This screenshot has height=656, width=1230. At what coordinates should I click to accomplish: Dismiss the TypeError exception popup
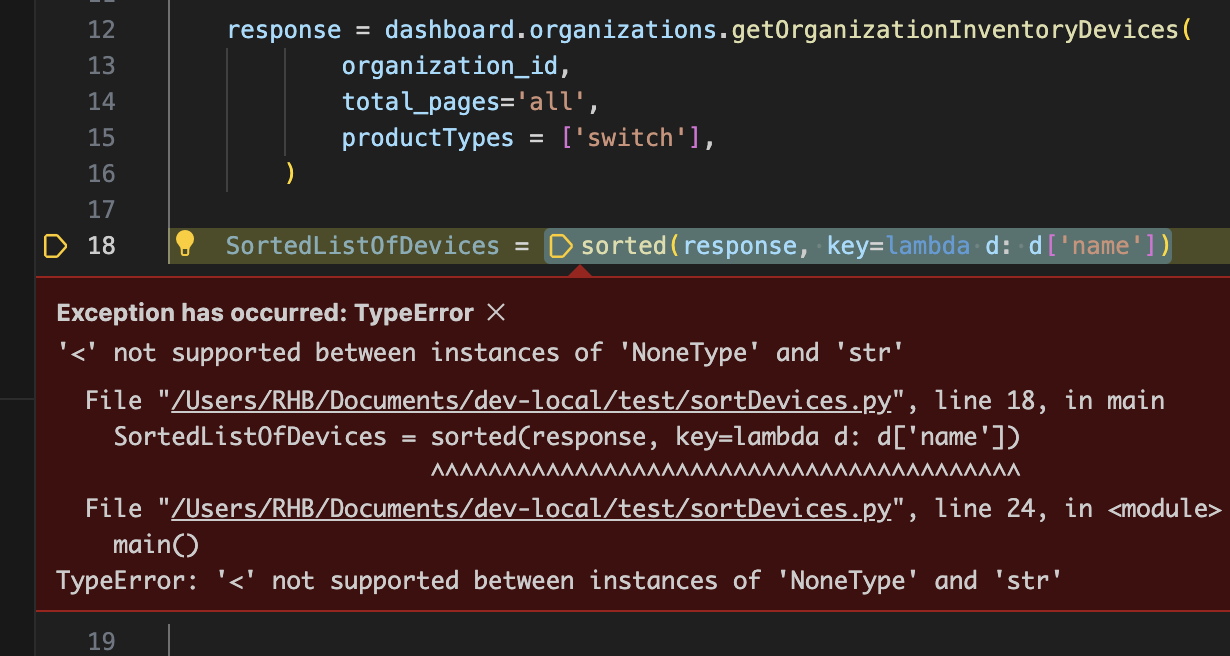[495, 312]
